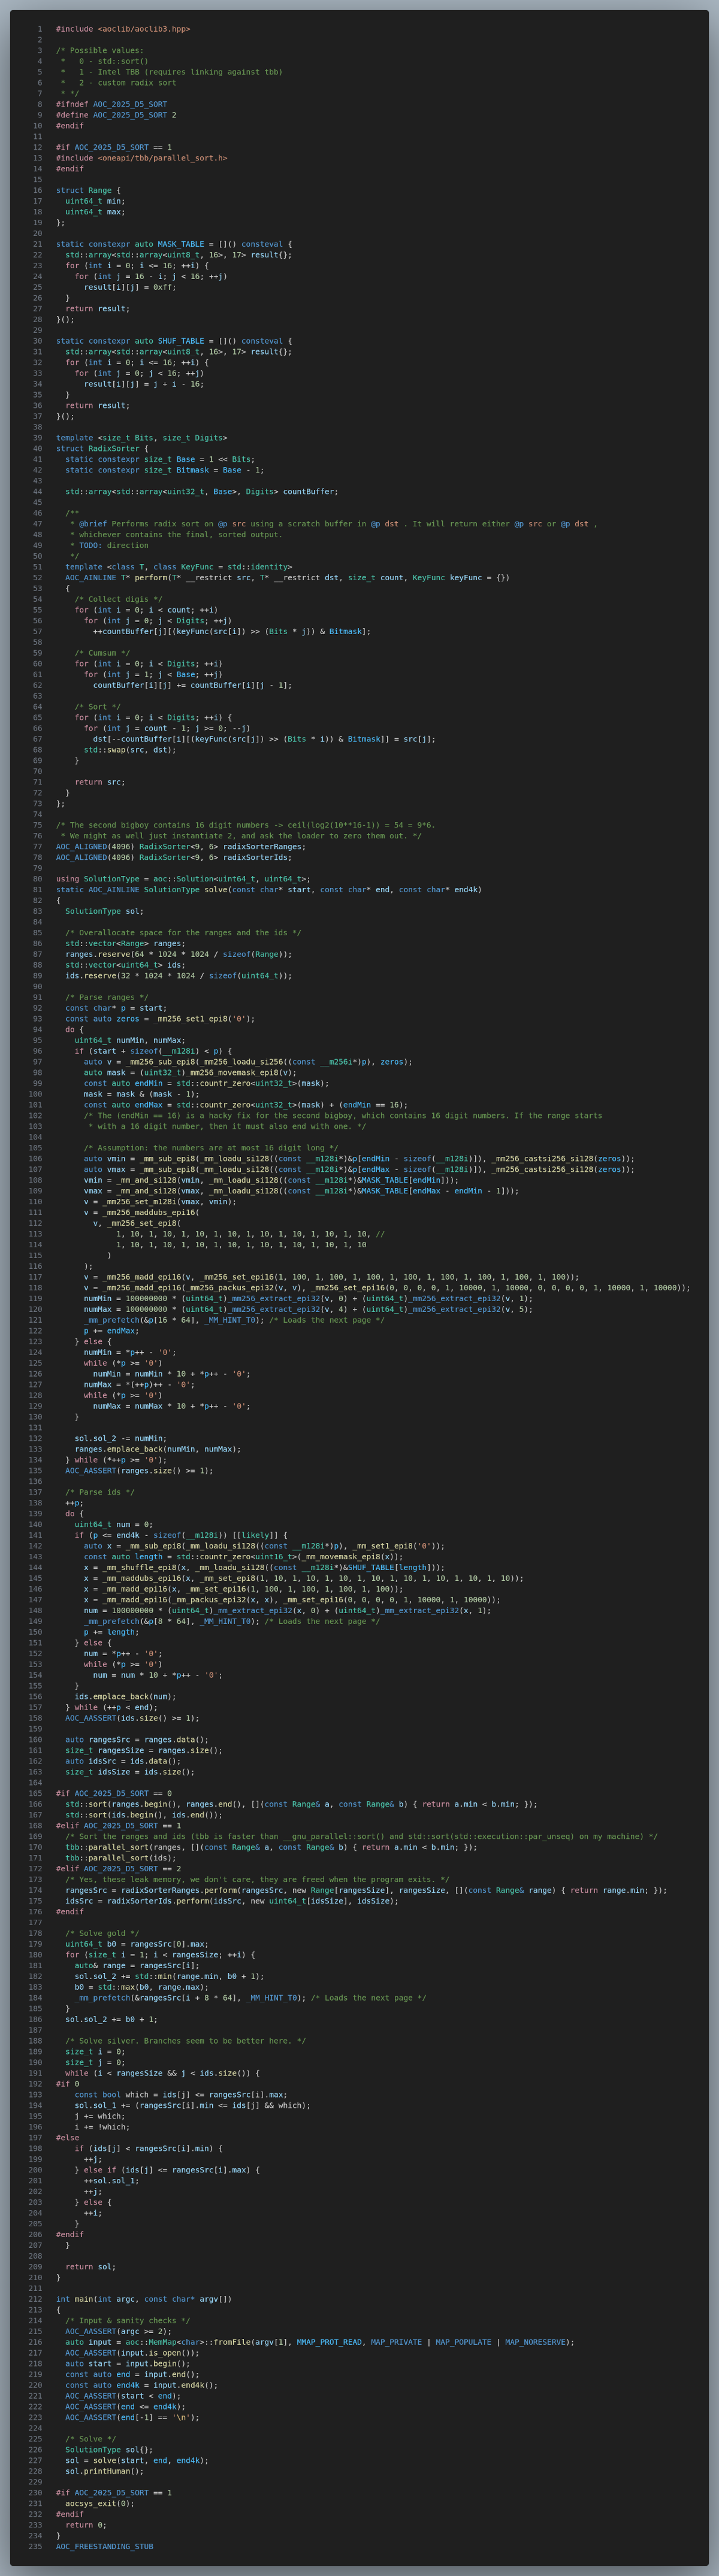Click 'uint64_t max;' on line 18
The width and height of the screenshot is (719, 2576).
[95, 212]
